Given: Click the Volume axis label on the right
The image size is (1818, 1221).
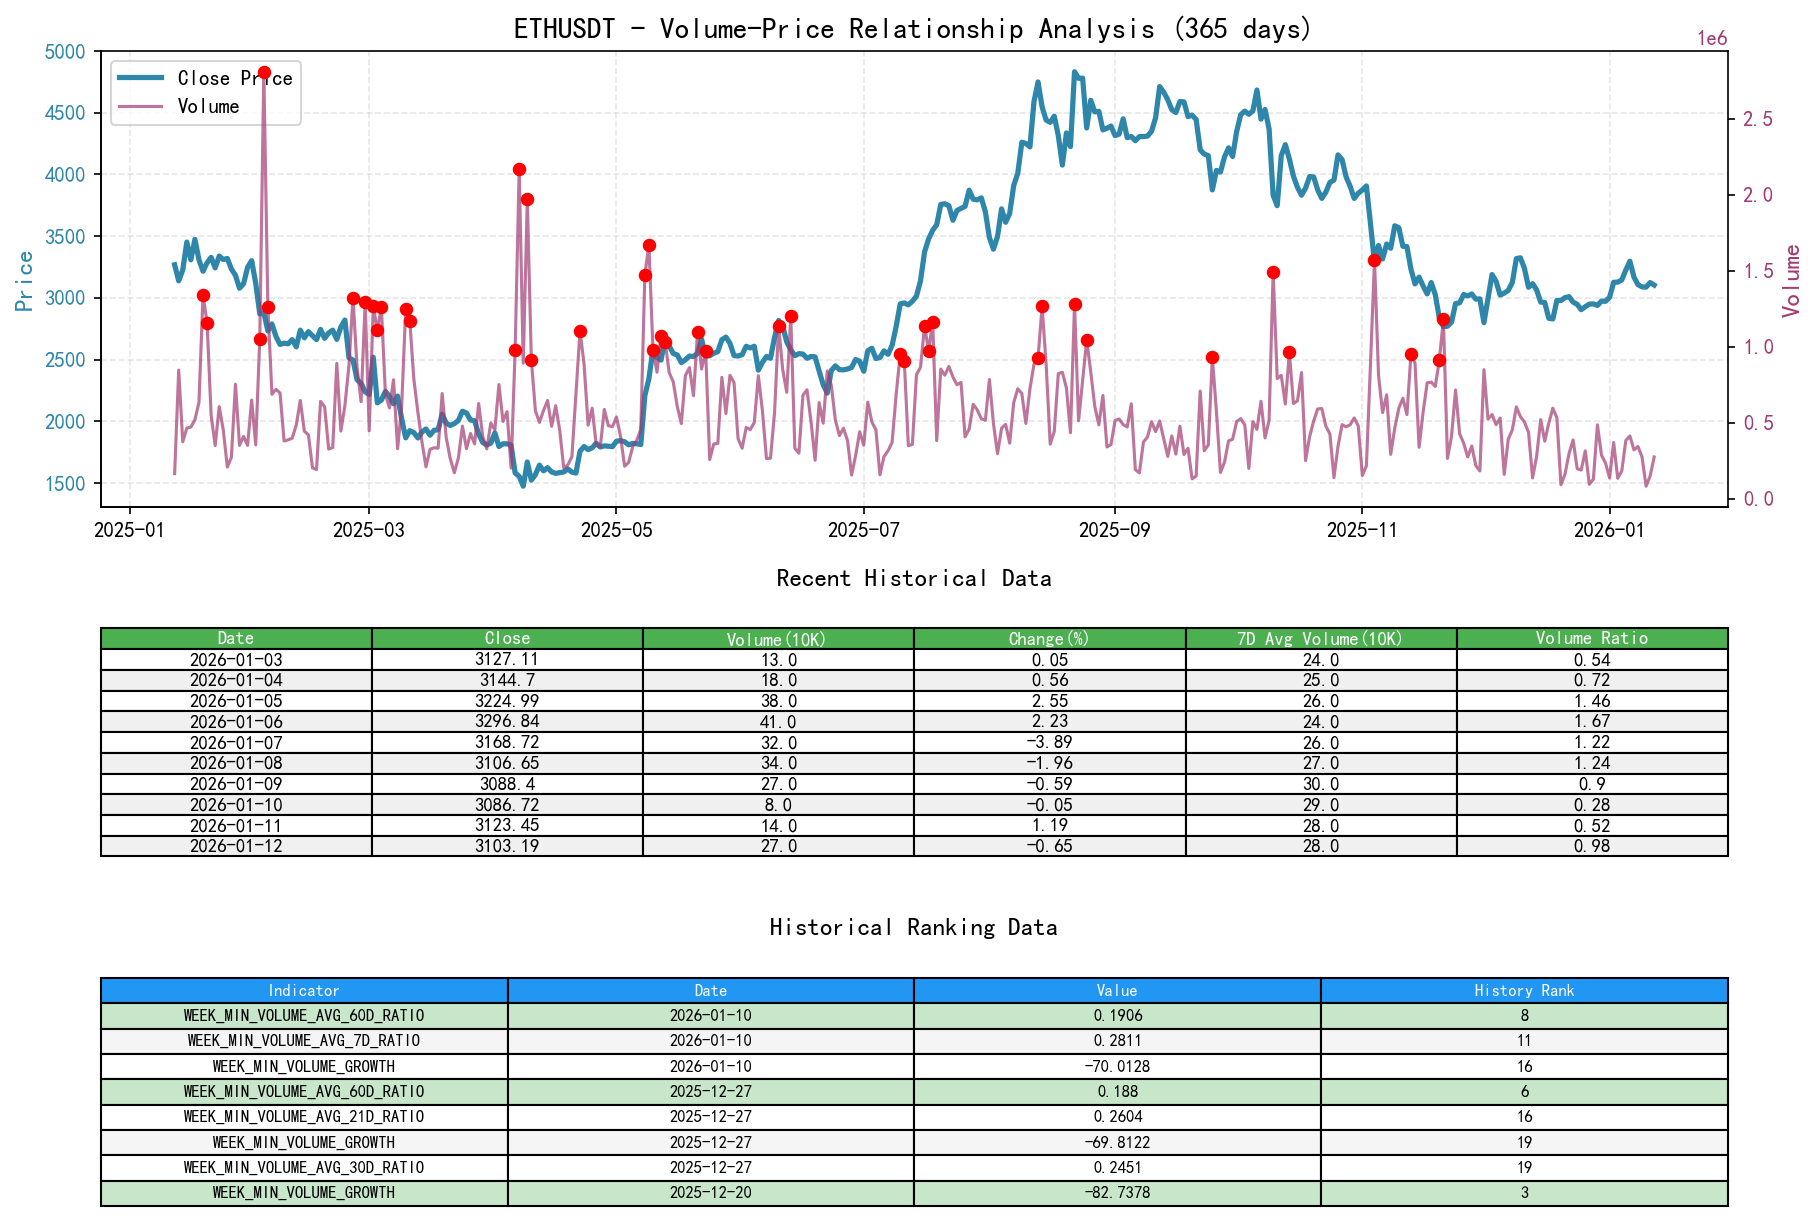Looking at the screenshot, I should (x=1793, y=282).
